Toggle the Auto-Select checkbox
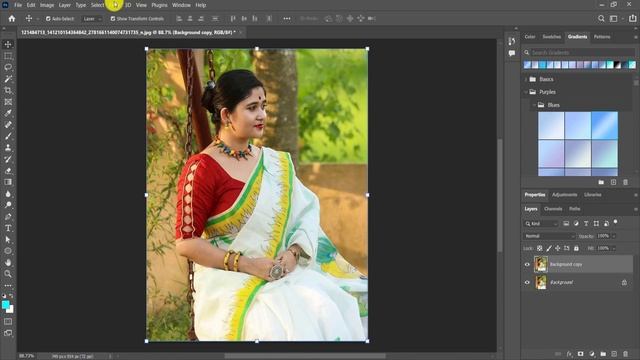The image size is (640, 360). (48, 19)
